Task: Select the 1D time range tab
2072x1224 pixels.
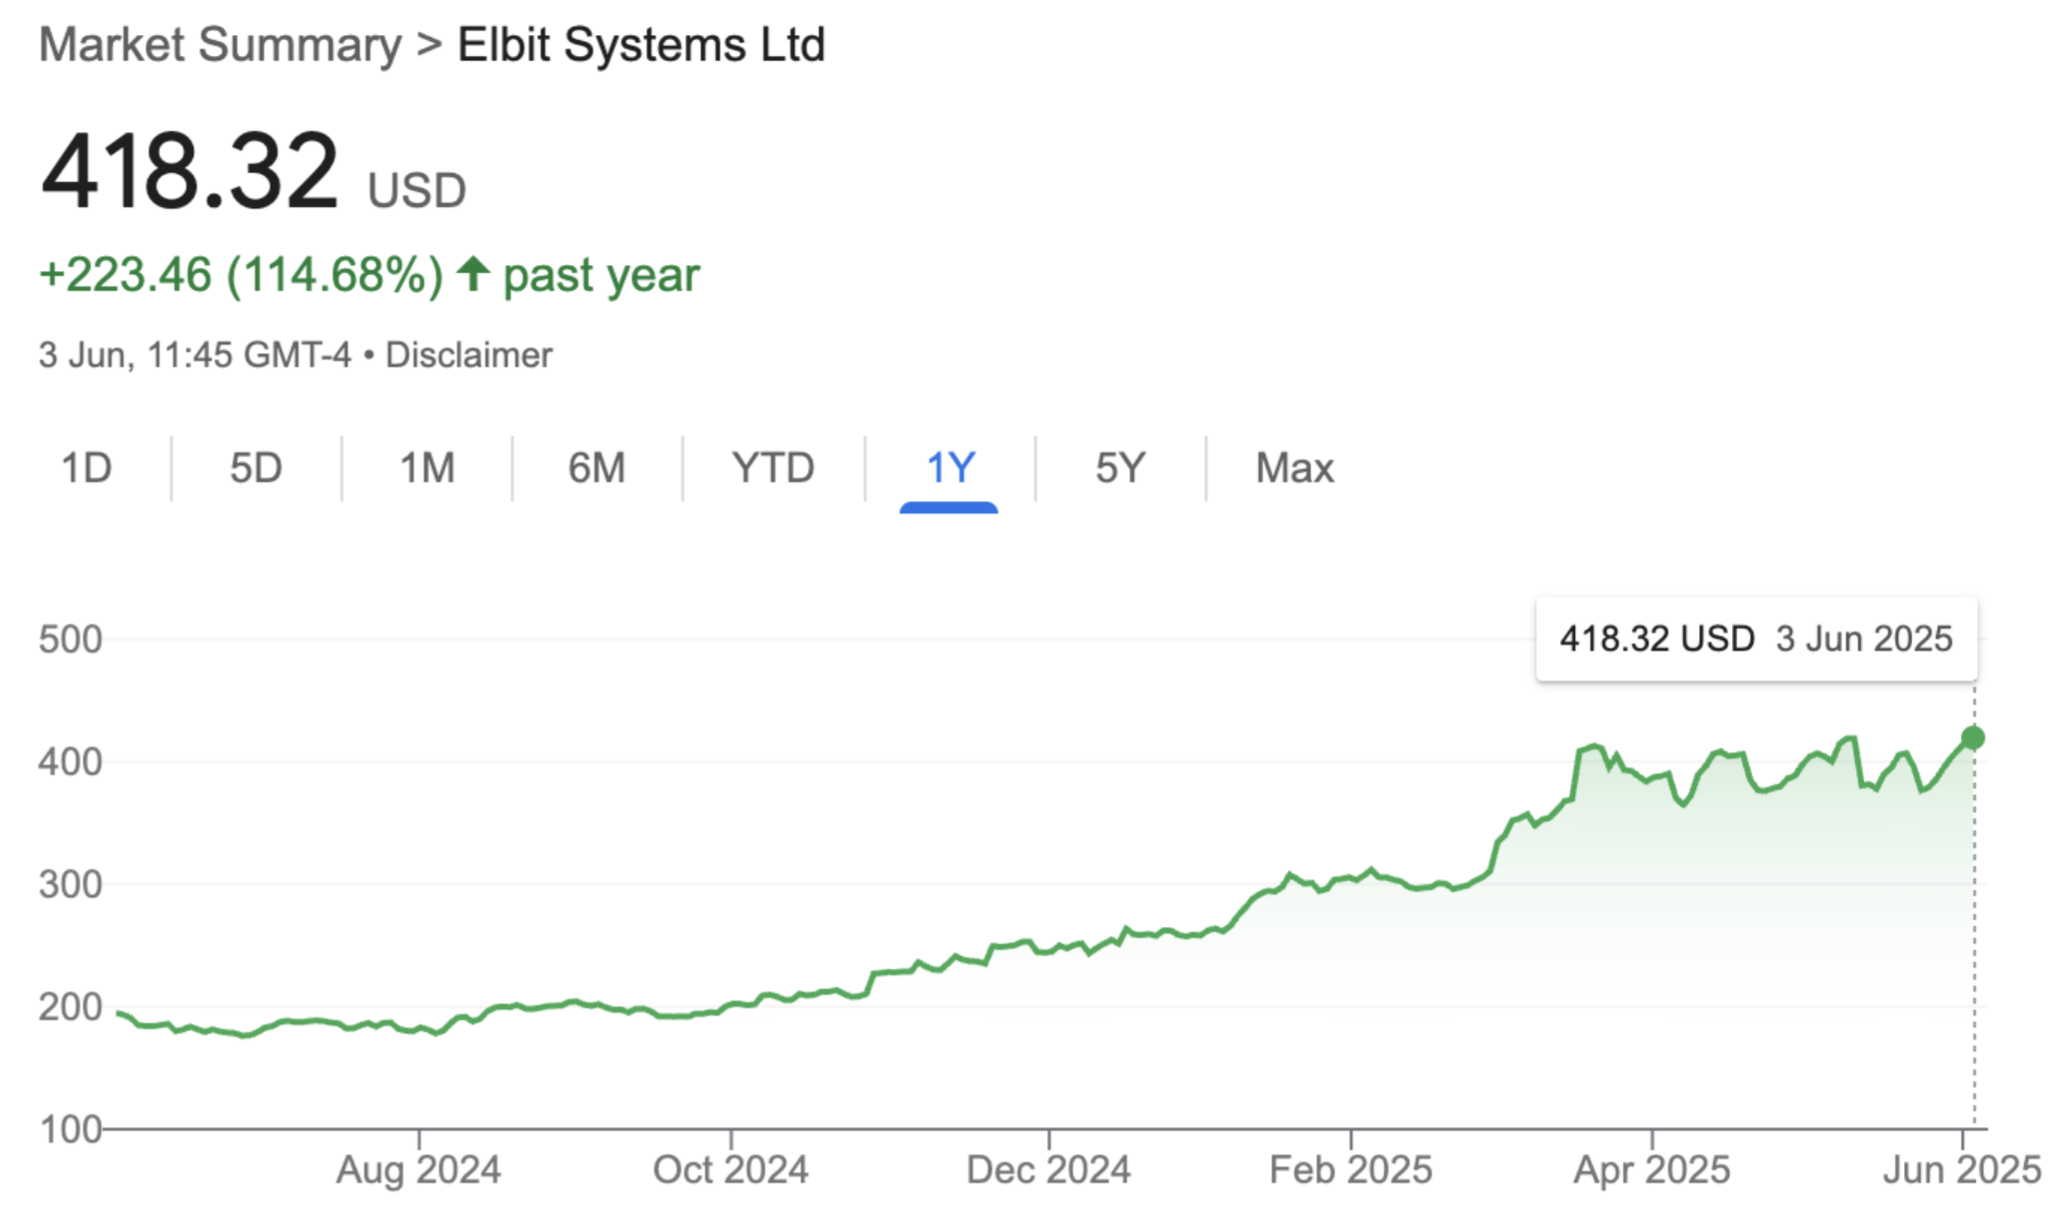Action: click(x=86, y=468)
